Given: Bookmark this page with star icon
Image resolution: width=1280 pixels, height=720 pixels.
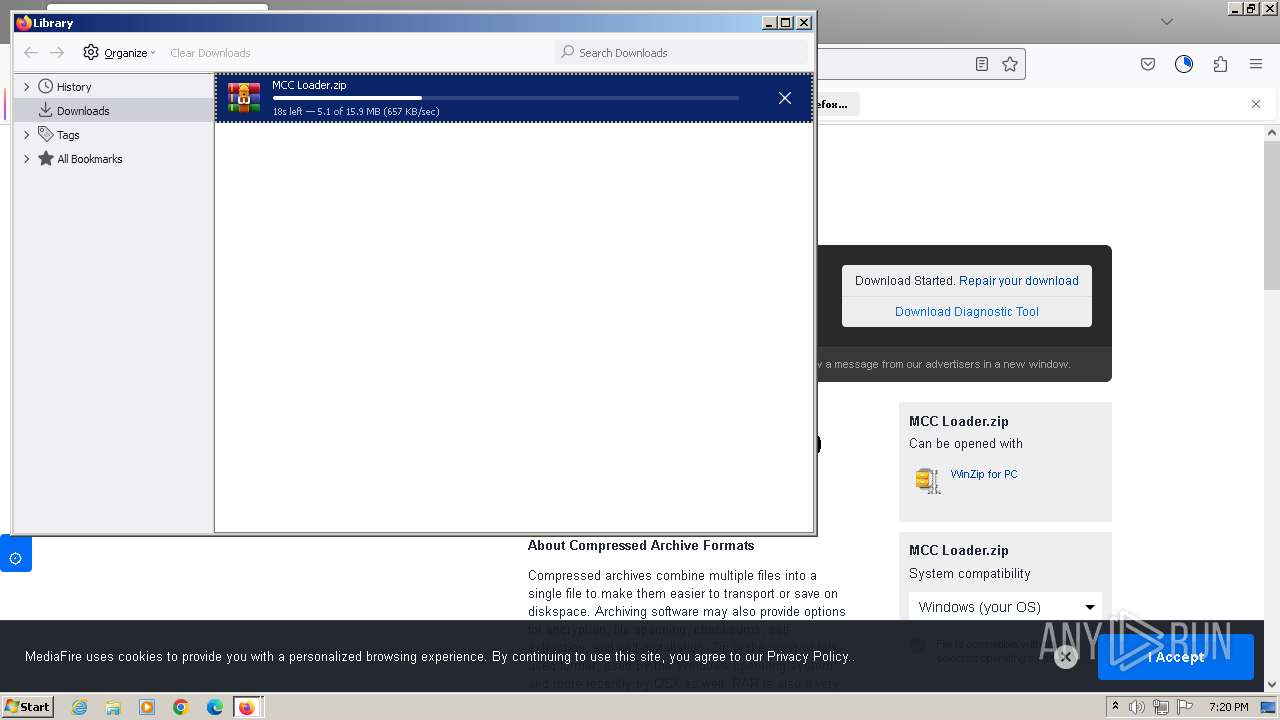Looking at the screenshot, I should pyautogui.click(x=1010, y=64).
